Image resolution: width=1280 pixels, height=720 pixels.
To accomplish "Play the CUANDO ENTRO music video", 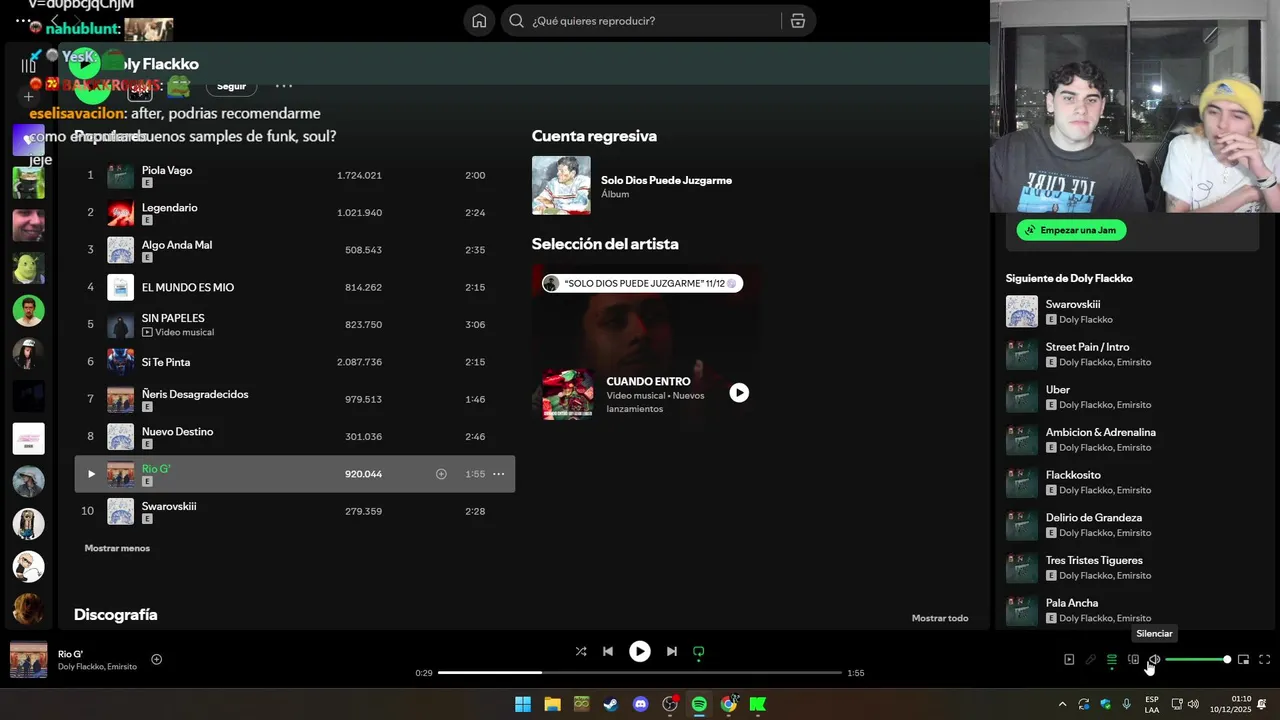I will click(739, 393).
